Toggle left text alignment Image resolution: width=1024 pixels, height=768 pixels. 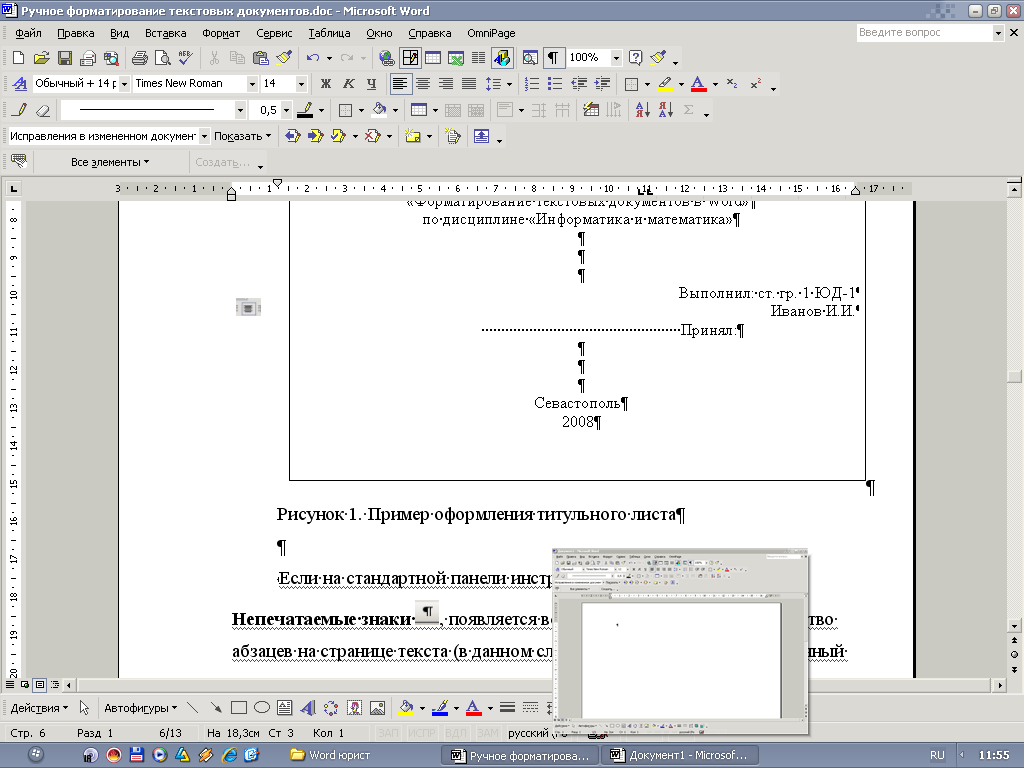(x=400, y=84)
